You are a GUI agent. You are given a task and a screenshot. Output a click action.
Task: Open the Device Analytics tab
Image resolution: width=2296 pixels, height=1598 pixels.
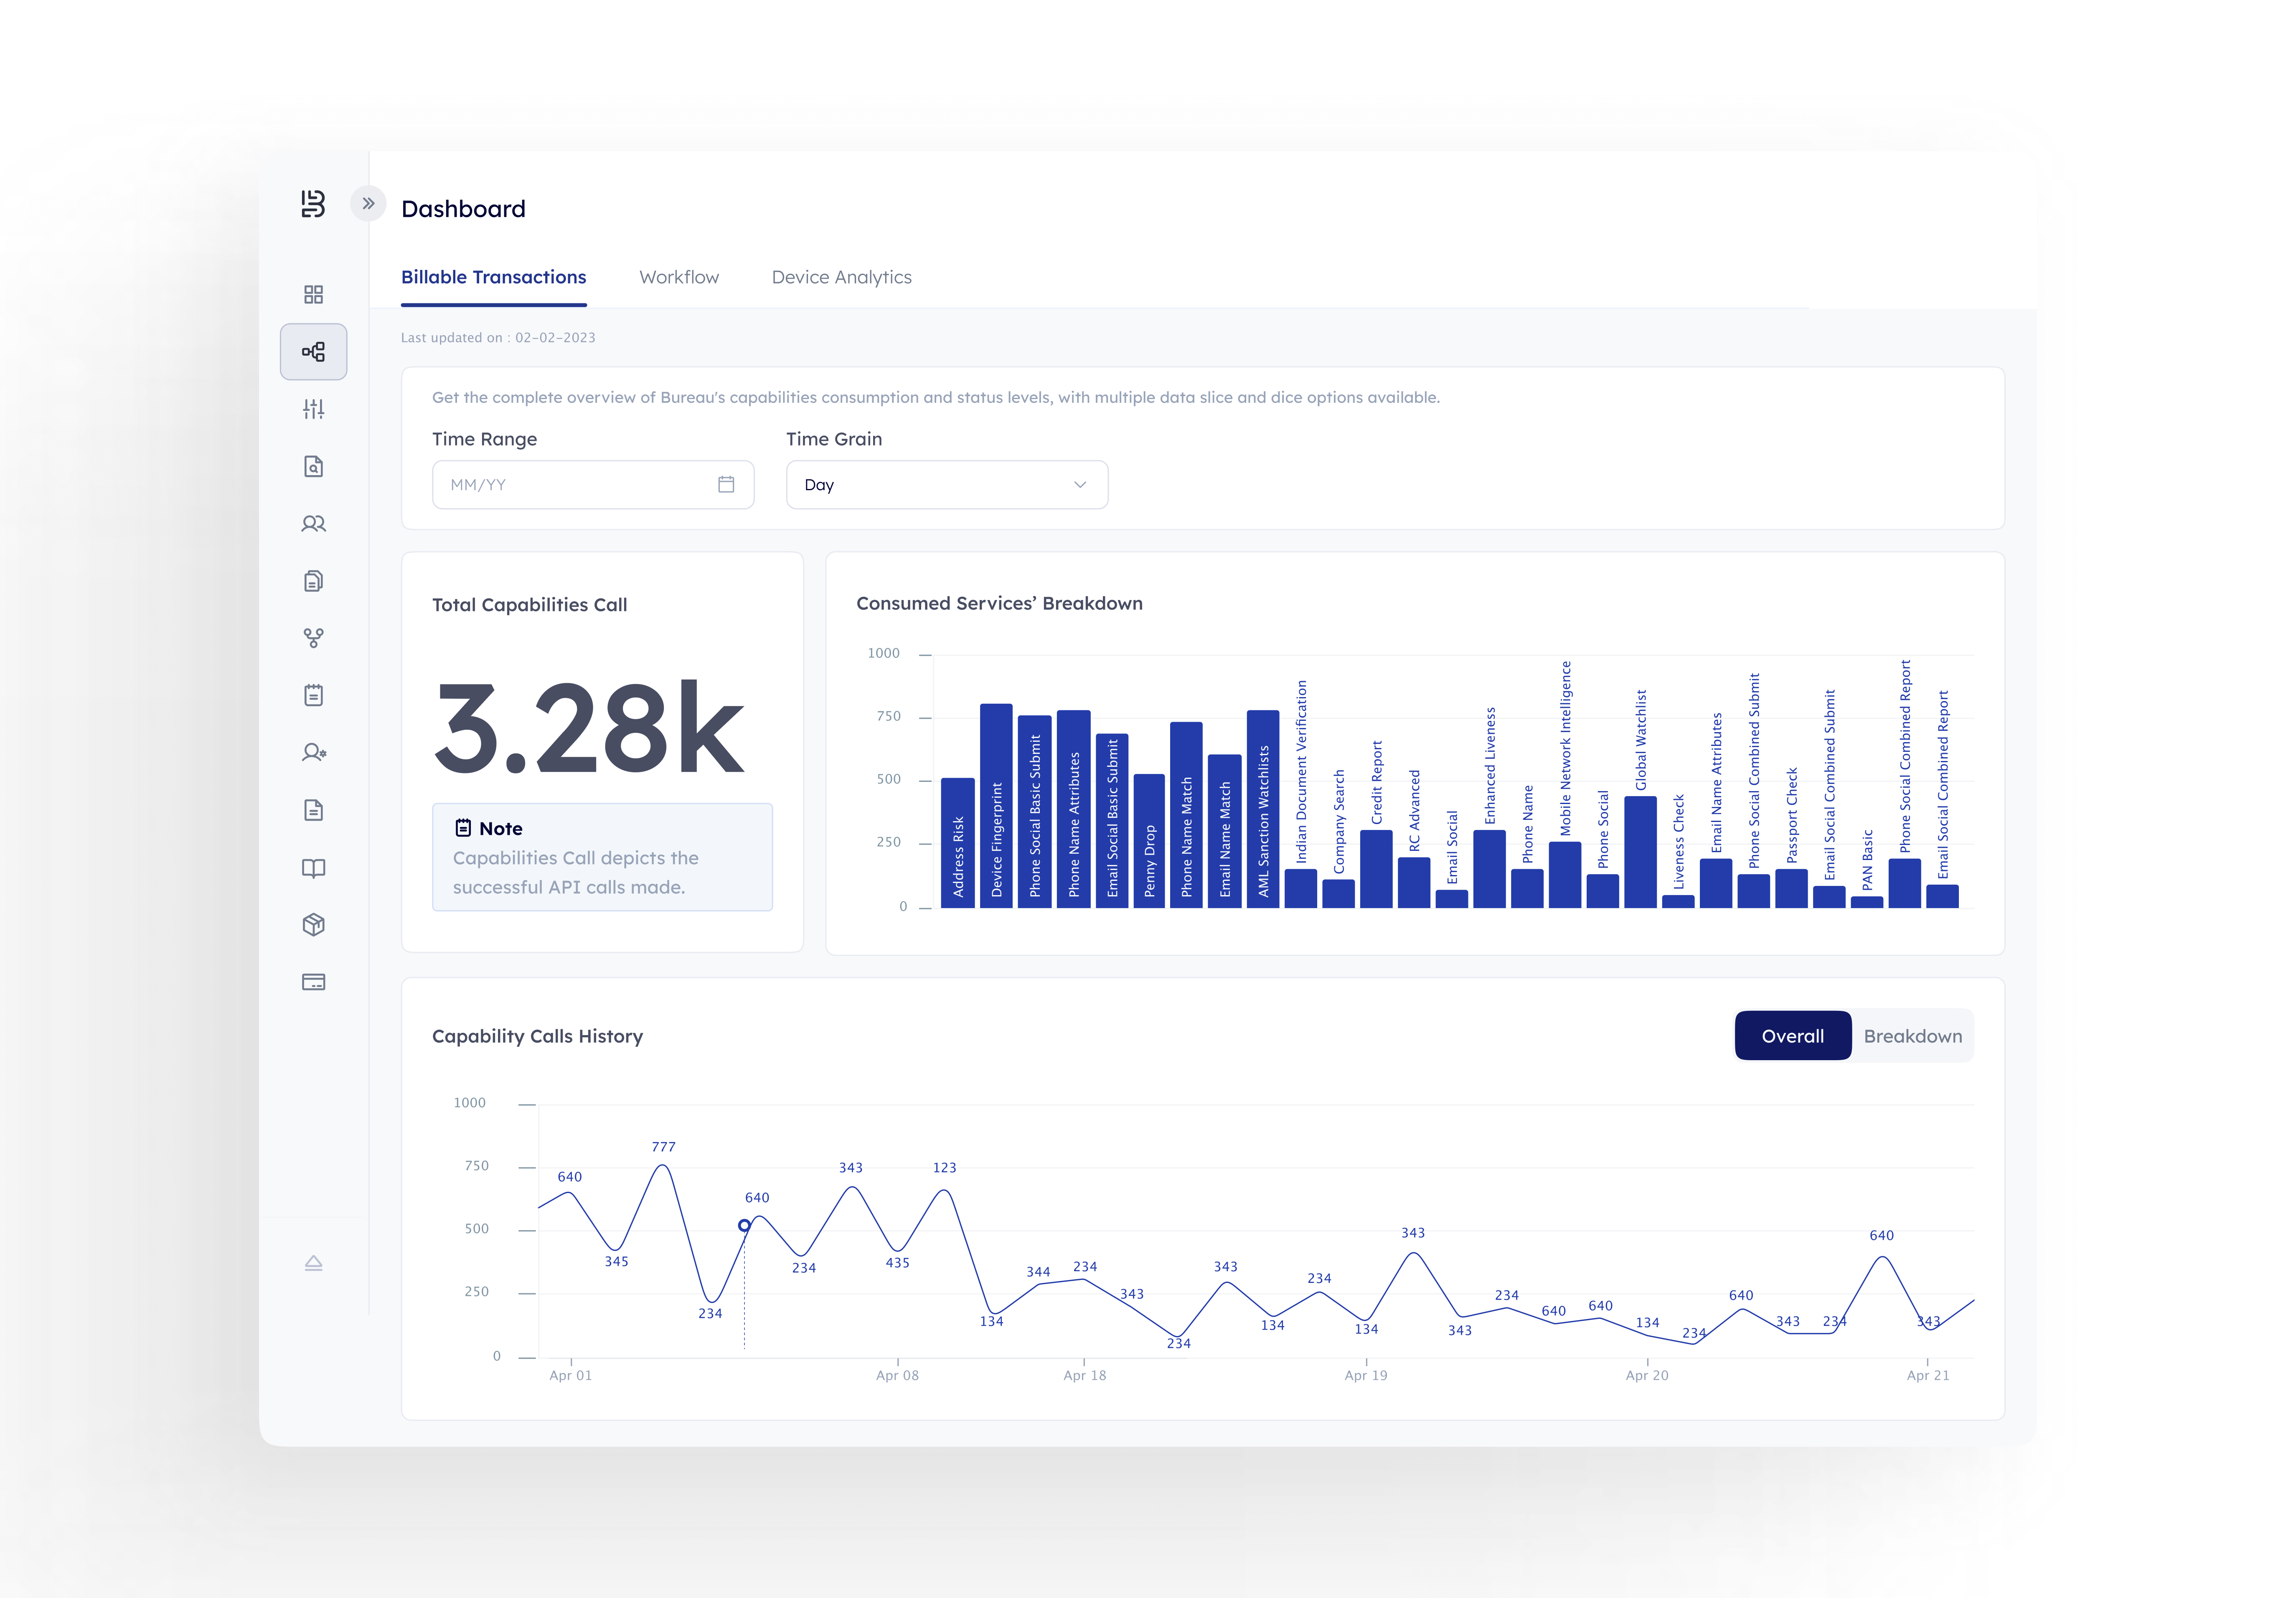[841, 277]
